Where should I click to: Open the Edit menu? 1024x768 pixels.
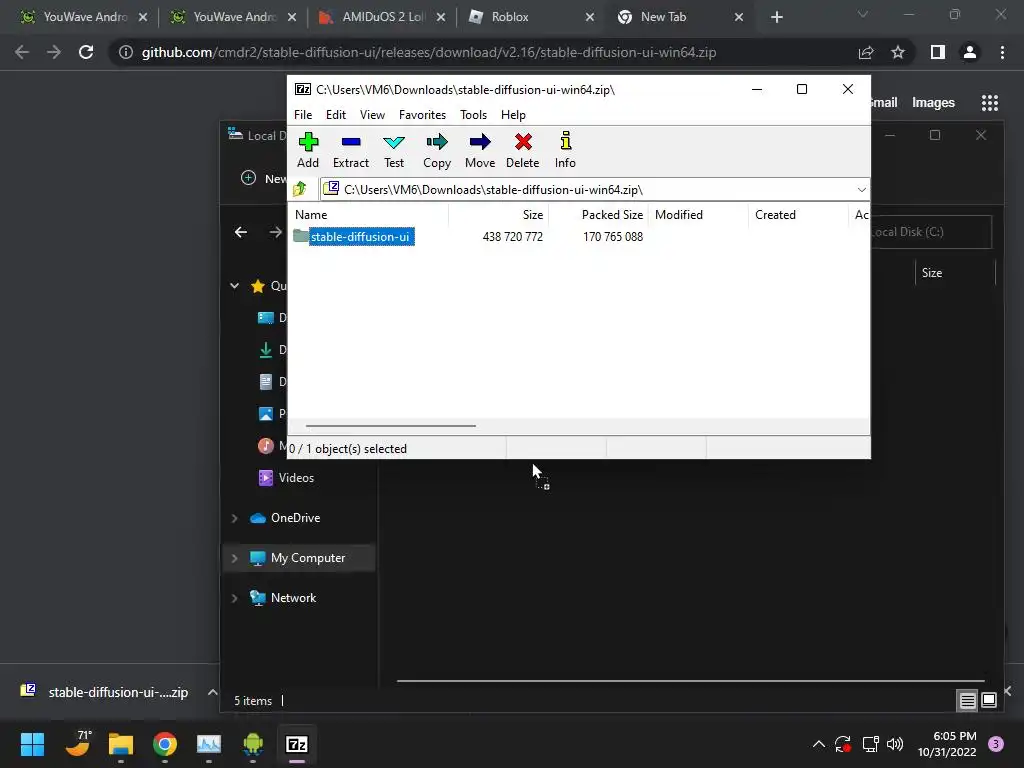336,115
